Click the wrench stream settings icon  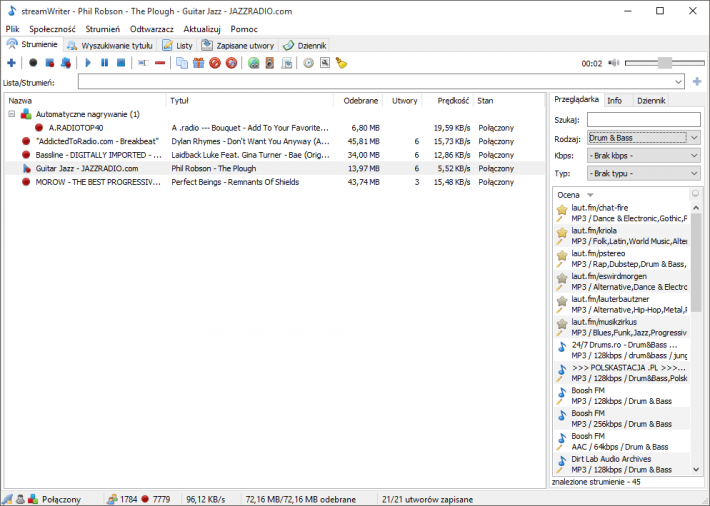pyautogui.click(x=325, y=63)
